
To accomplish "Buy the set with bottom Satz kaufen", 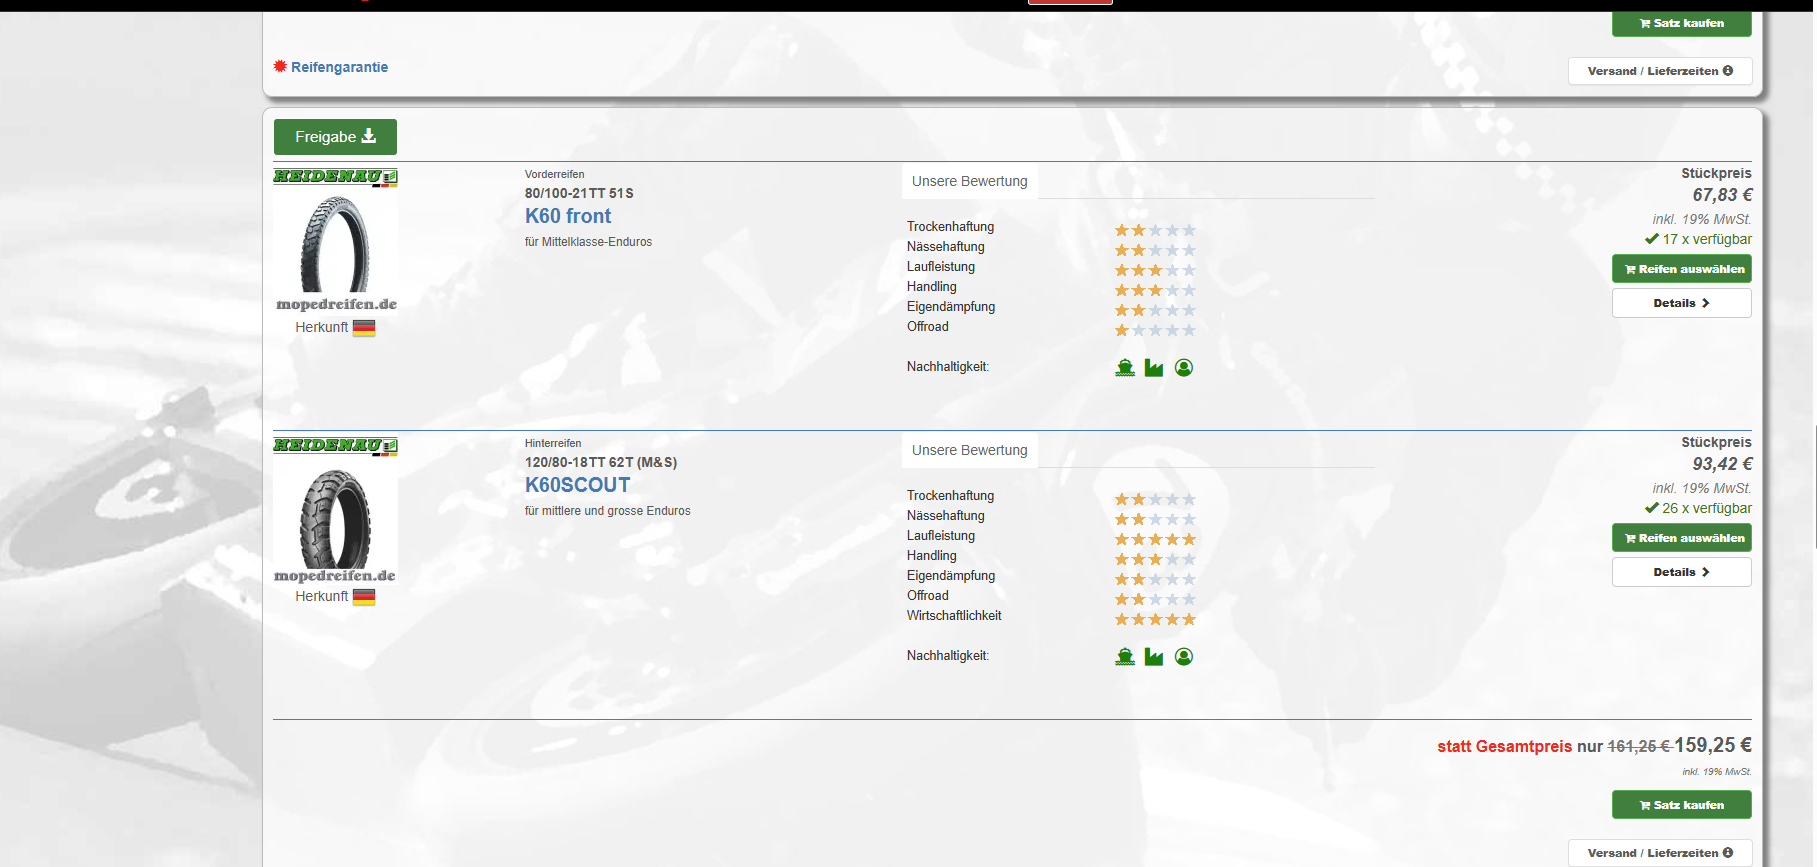I will [1681, 805].
